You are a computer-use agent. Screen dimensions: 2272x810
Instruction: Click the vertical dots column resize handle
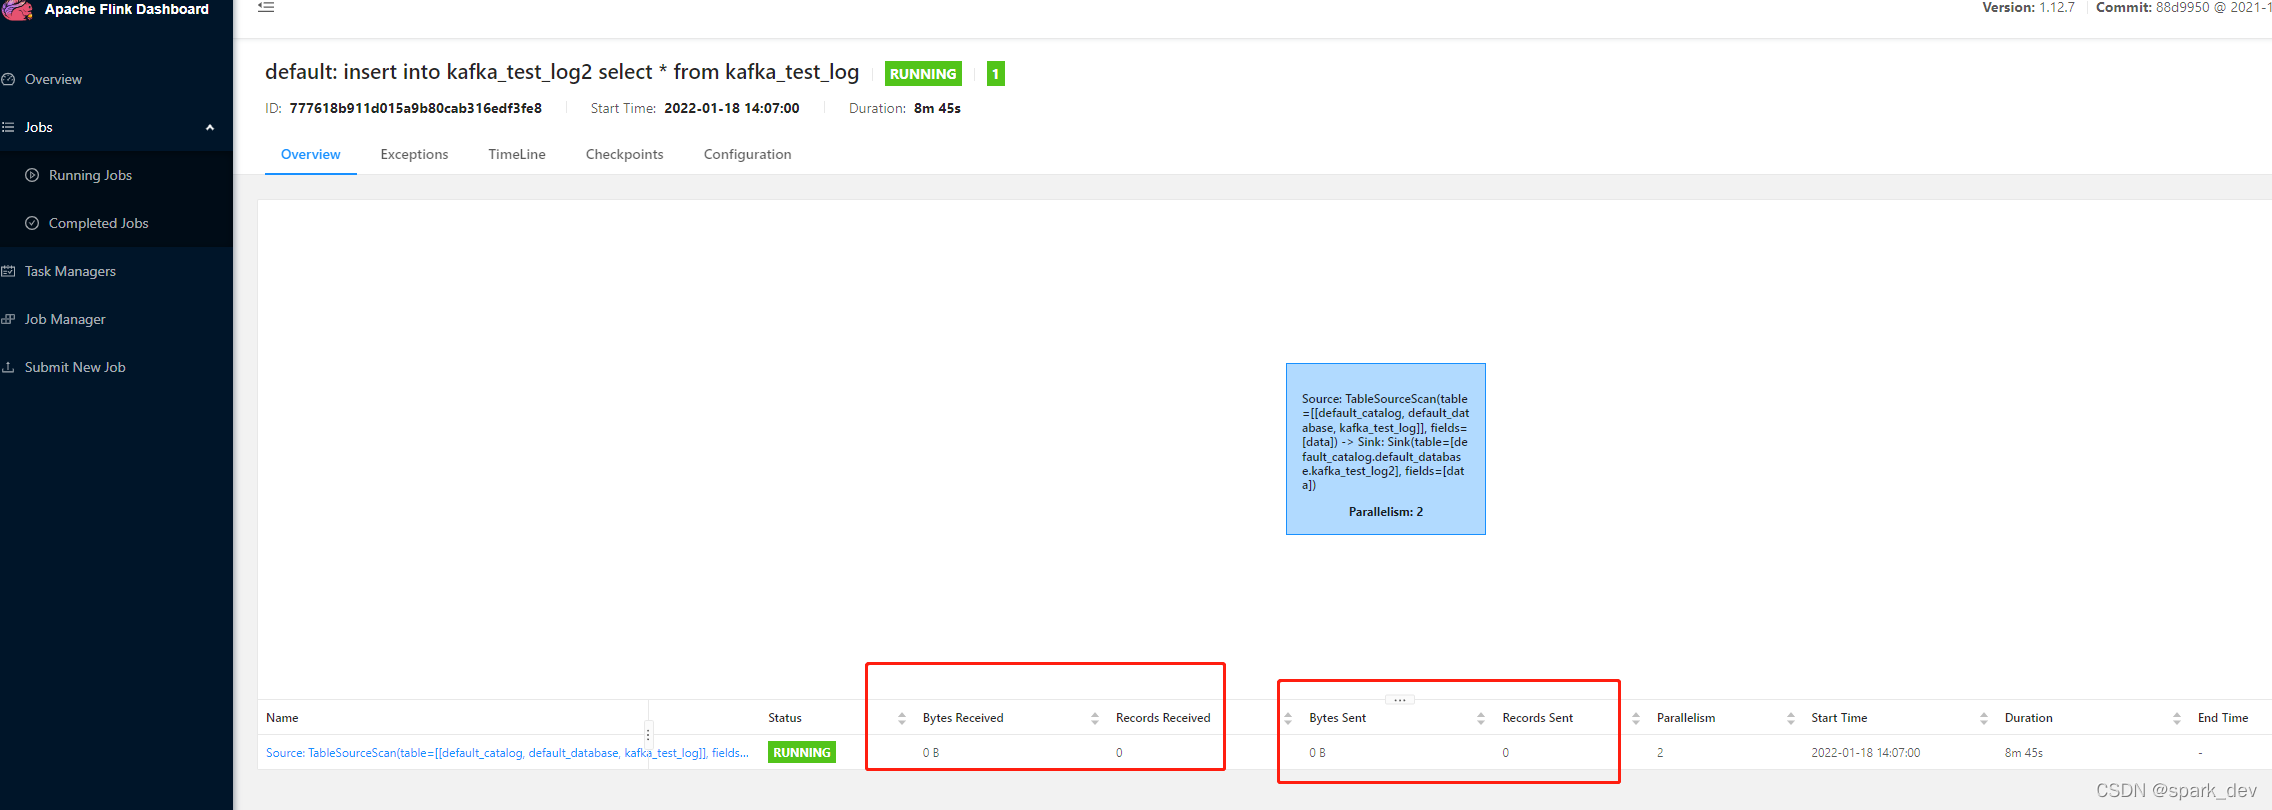pyautogui.click(x=648, y=735)
